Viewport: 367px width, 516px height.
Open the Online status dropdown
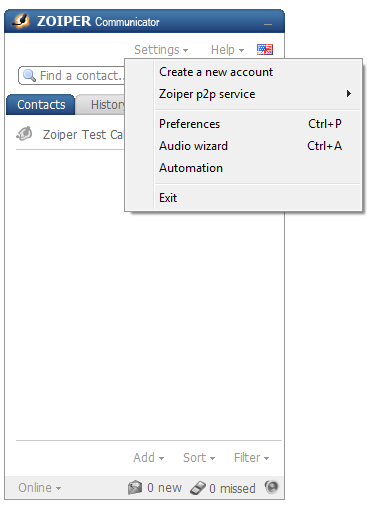pos(39,488)
